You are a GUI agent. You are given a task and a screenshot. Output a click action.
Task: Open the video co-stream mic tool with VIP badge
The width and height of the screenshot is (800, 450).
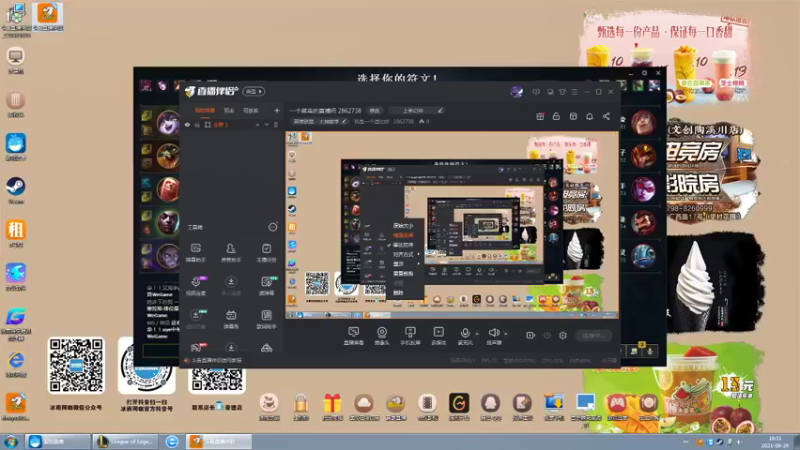click(x=196, y=285)
